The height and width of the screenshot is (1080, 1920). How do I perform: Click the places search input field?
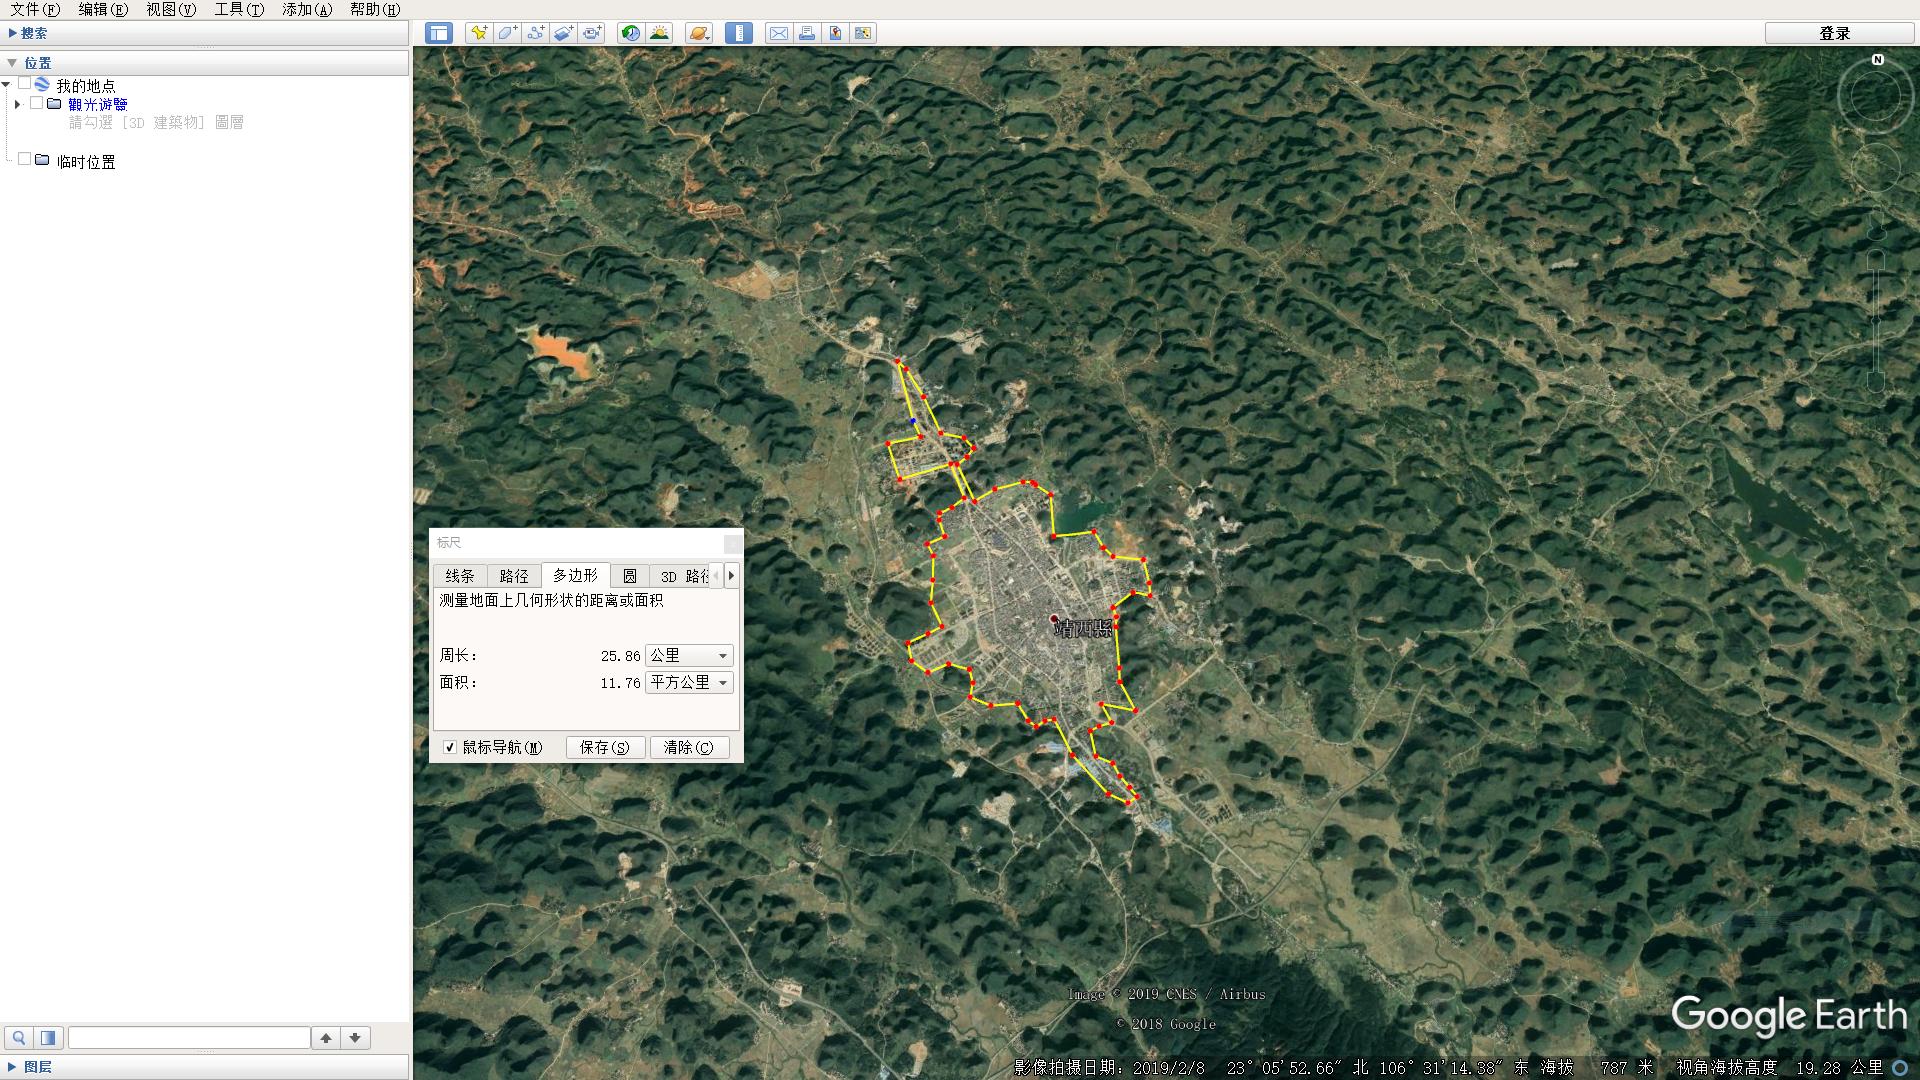tap(189, 1038)
